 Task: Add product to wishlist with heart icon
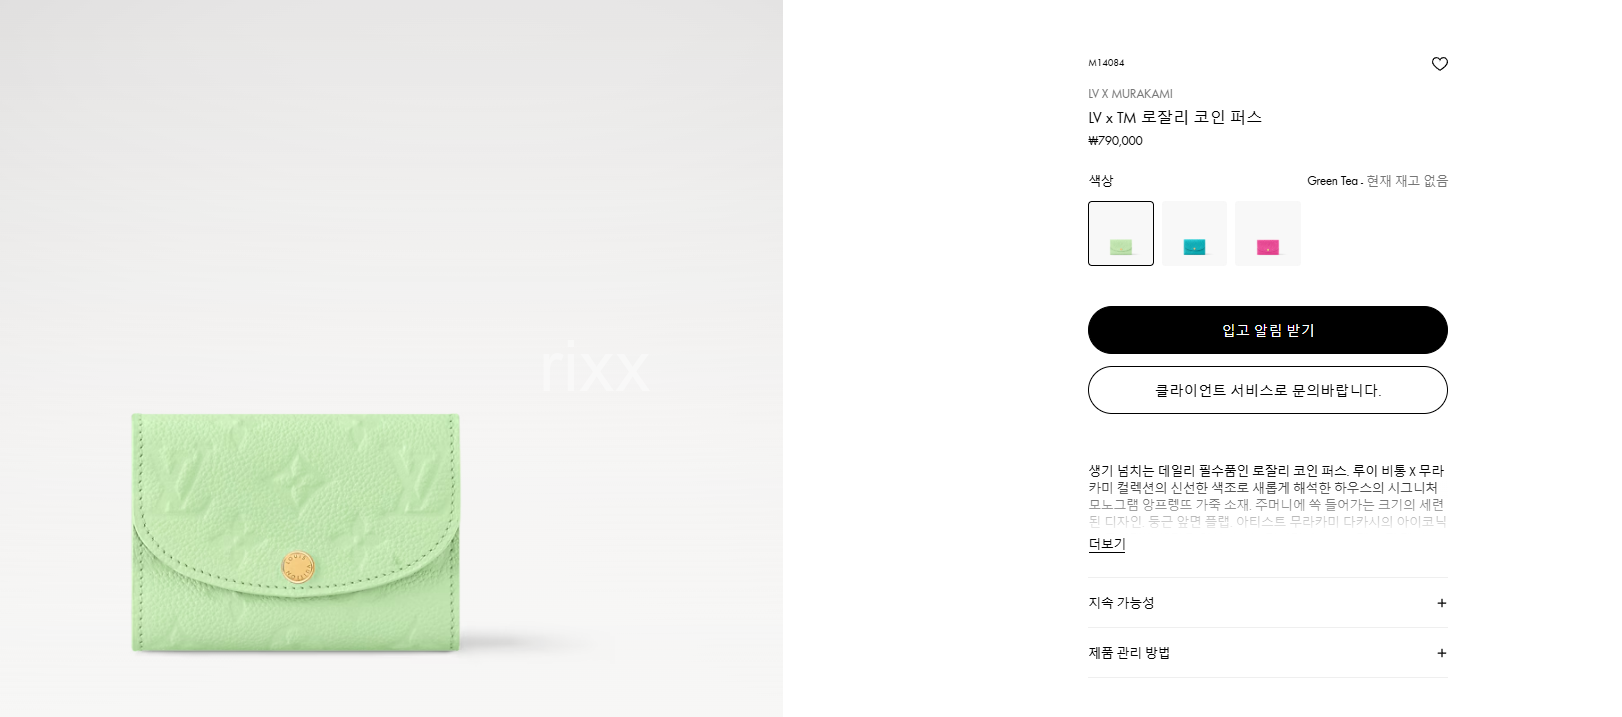tap(1439, 64)
